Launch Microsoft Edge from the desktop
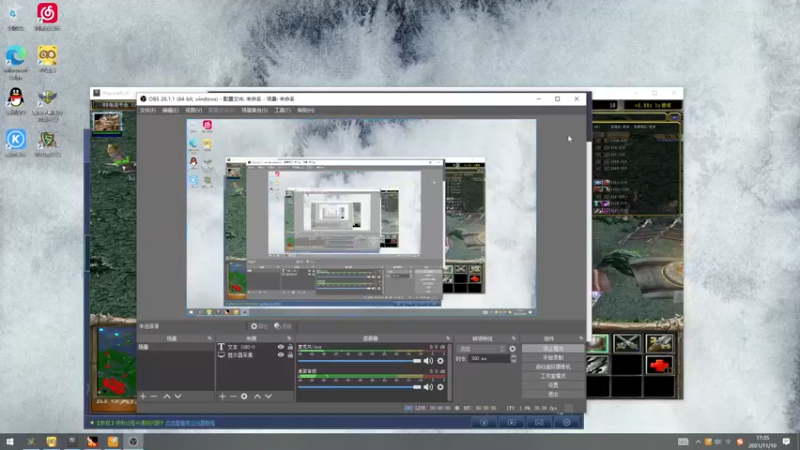Viewport: 800px width, 450px height. pyautogui.click(x=15, y=62)
